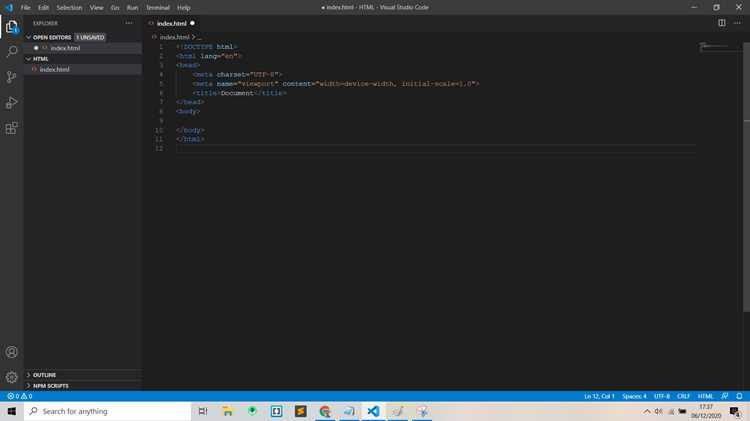This screenshot has height=421, width=750.
Task: Open the Selection menu
Action: click(69, 8)
